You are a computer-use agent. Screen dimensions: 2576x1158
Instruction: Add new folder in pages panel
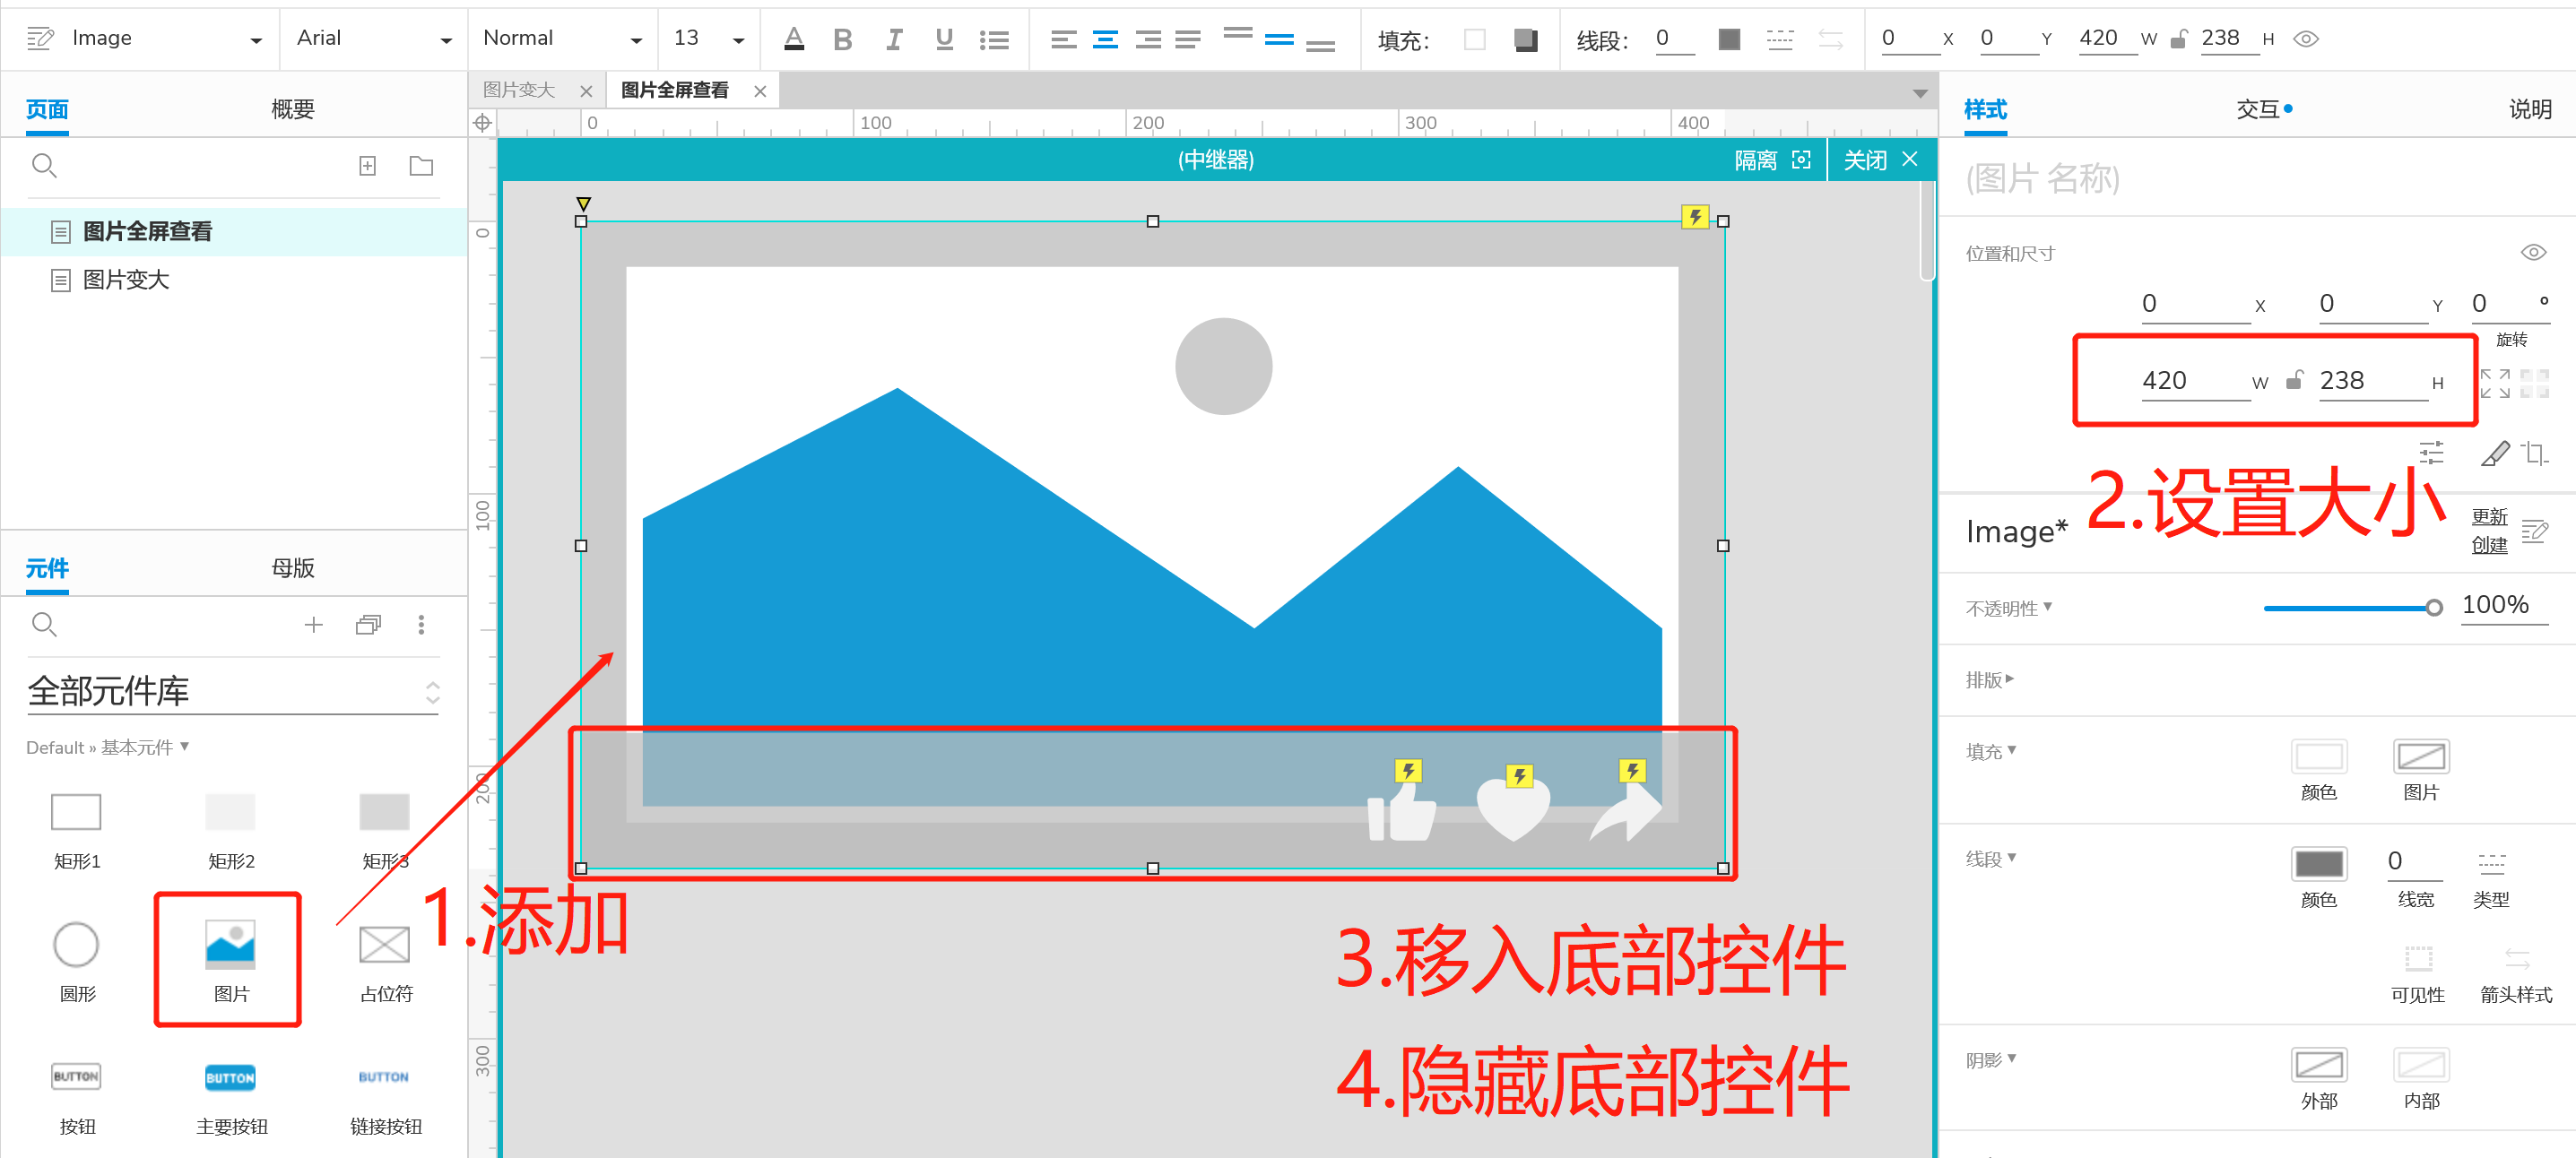[x=421, y=166]
